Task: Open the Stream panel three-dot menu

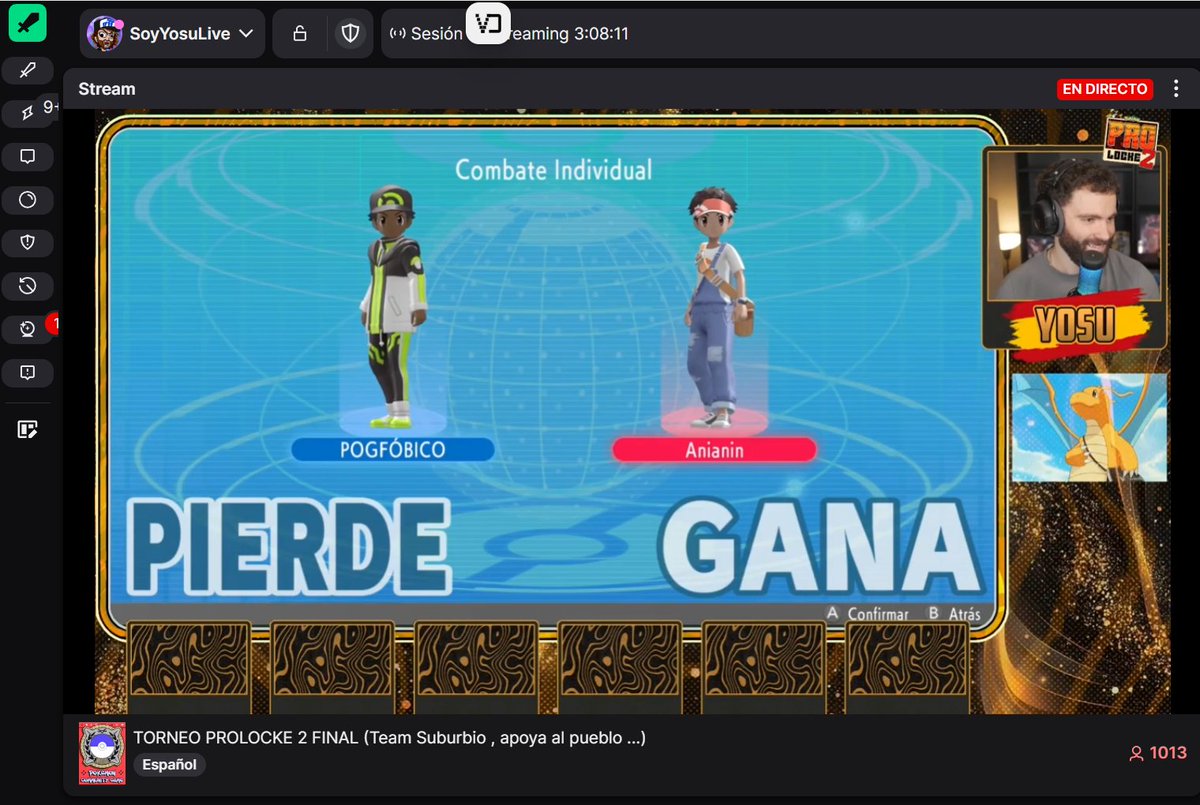Action: point(1176,89)
